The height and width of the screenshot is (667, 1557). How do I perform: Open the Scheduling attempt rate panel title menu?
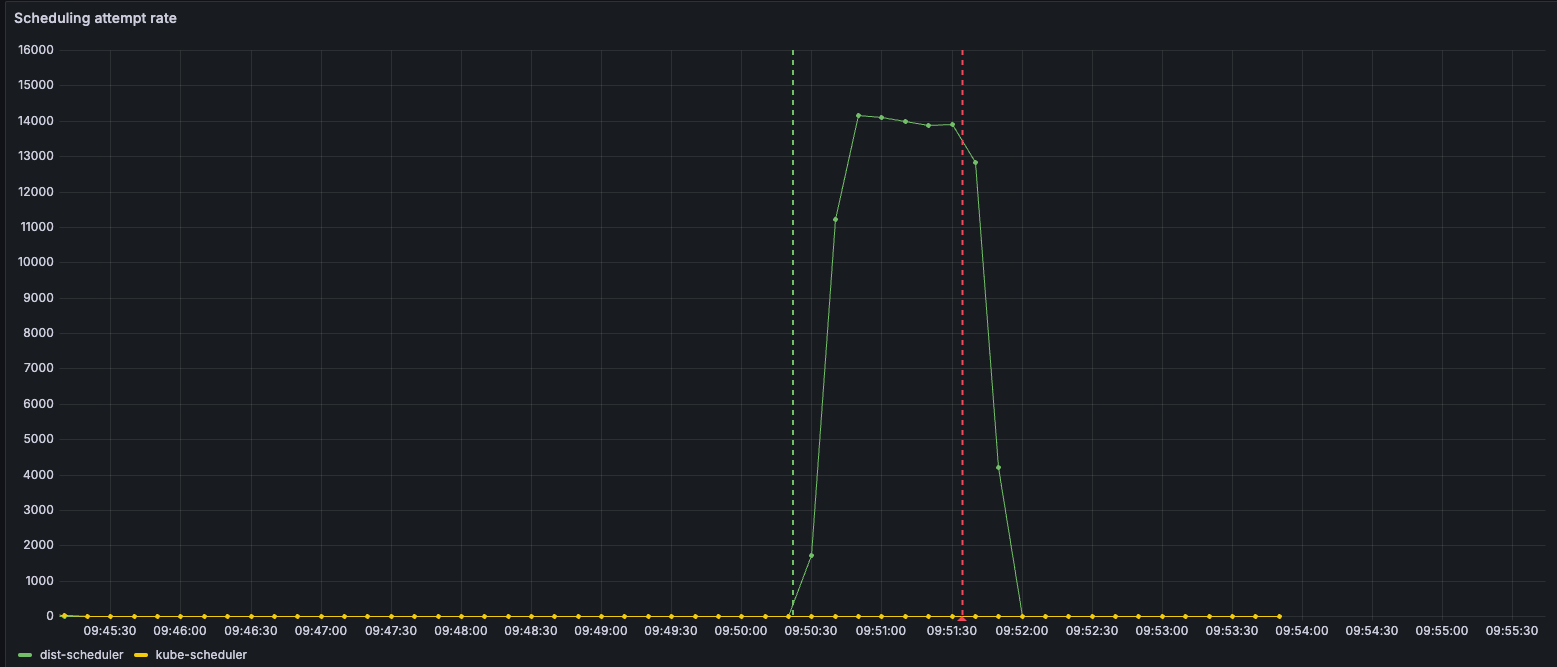[95, 18]
